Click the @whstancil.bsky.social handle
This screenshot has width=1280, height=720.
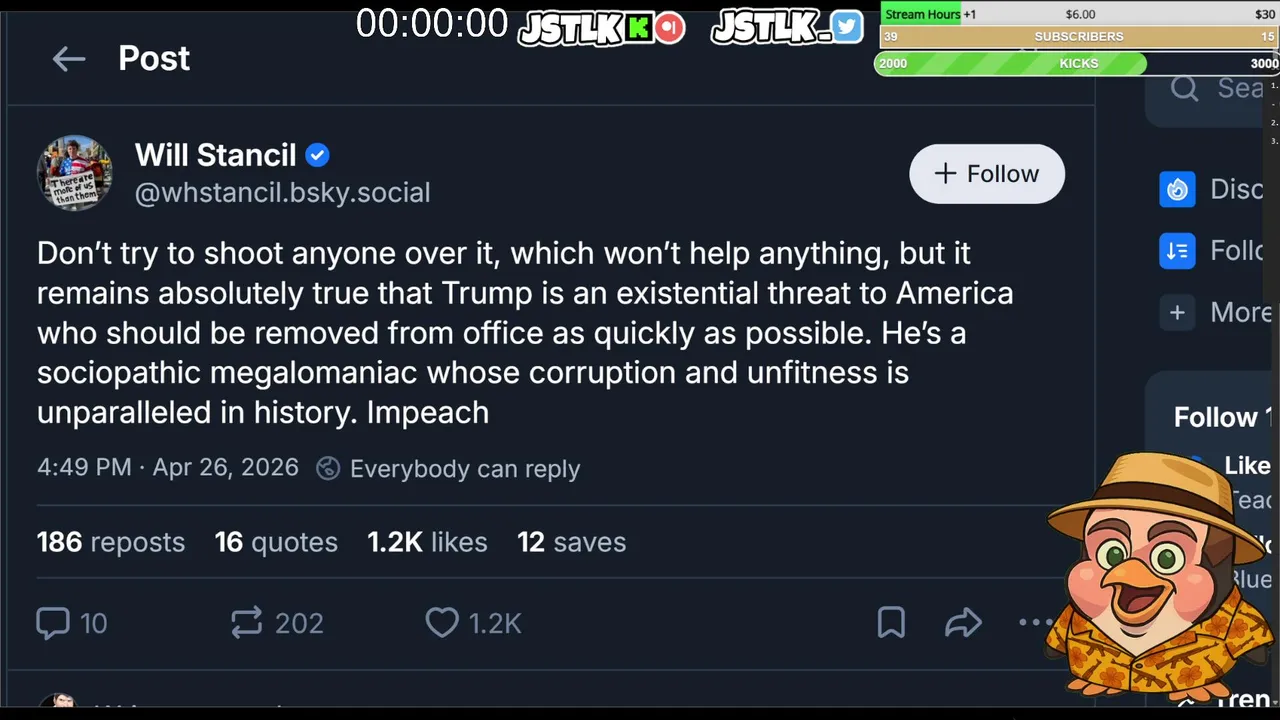282,193
